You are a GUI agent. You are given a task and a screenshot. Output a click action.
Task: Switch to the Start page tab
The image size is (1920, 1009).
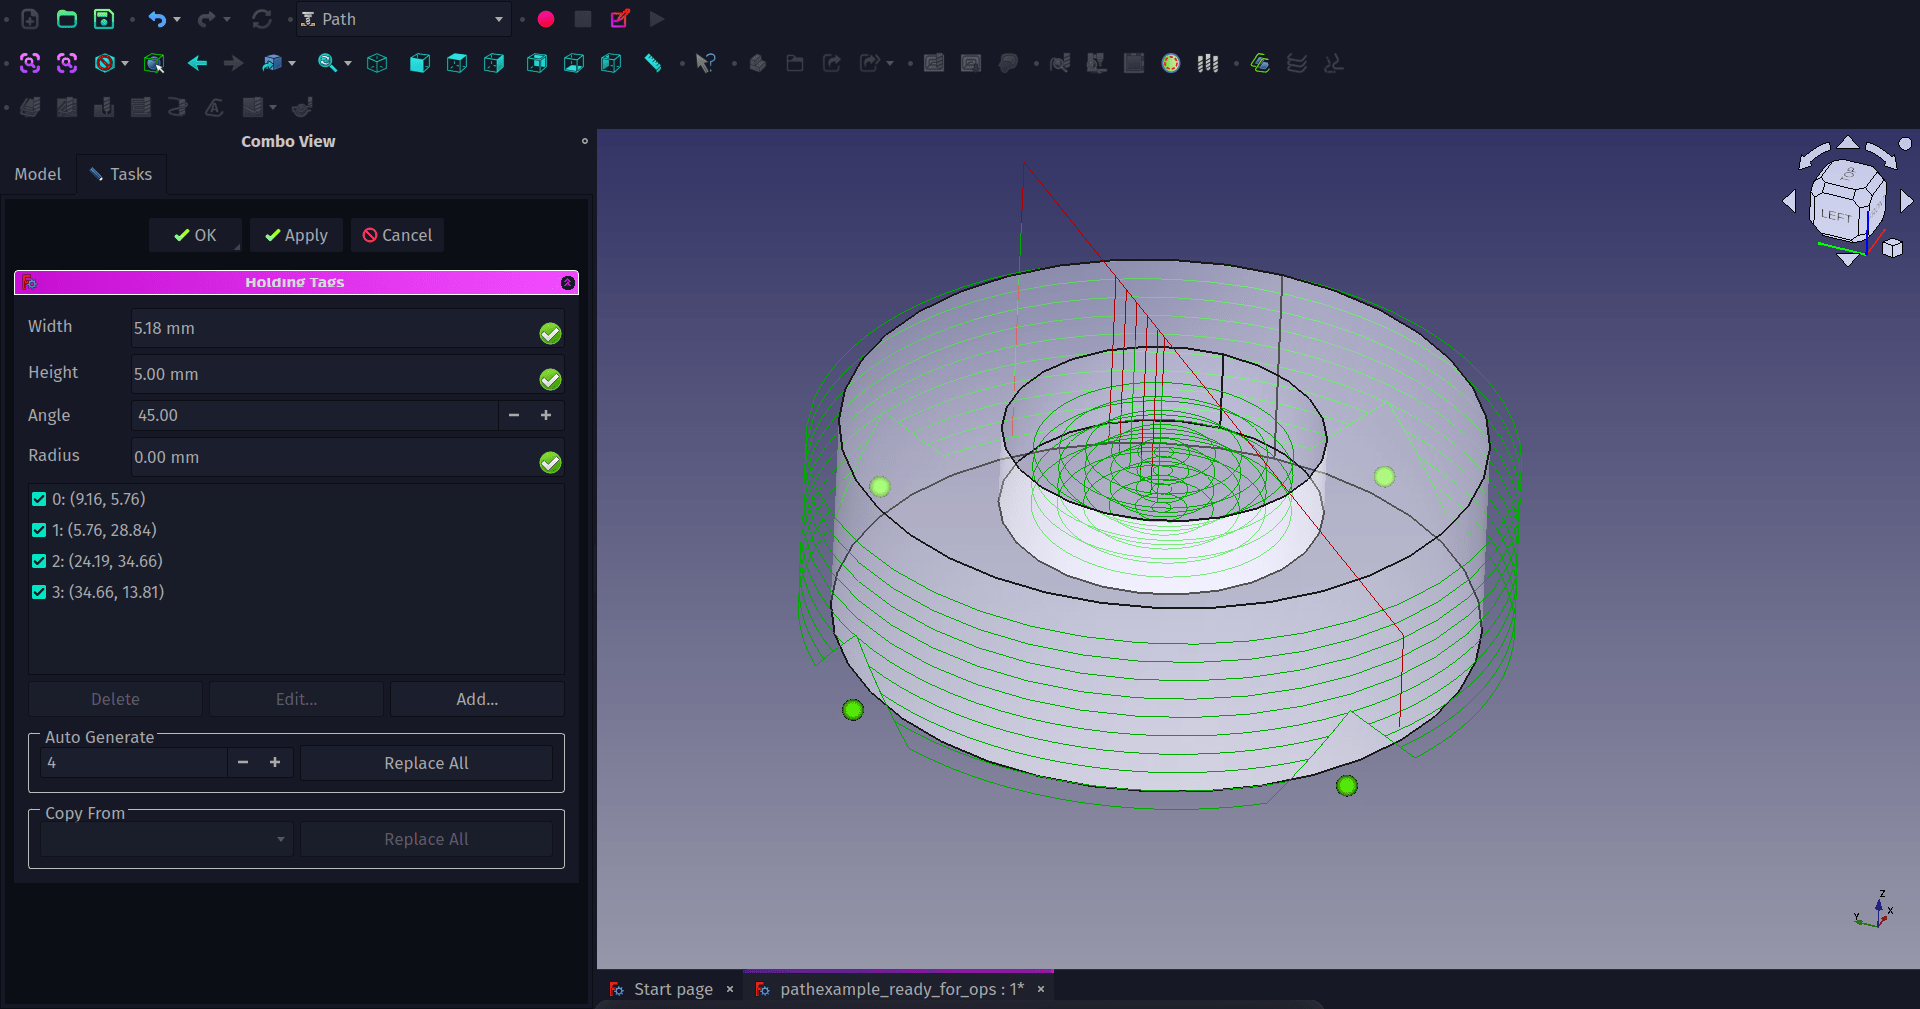point(672,989)
